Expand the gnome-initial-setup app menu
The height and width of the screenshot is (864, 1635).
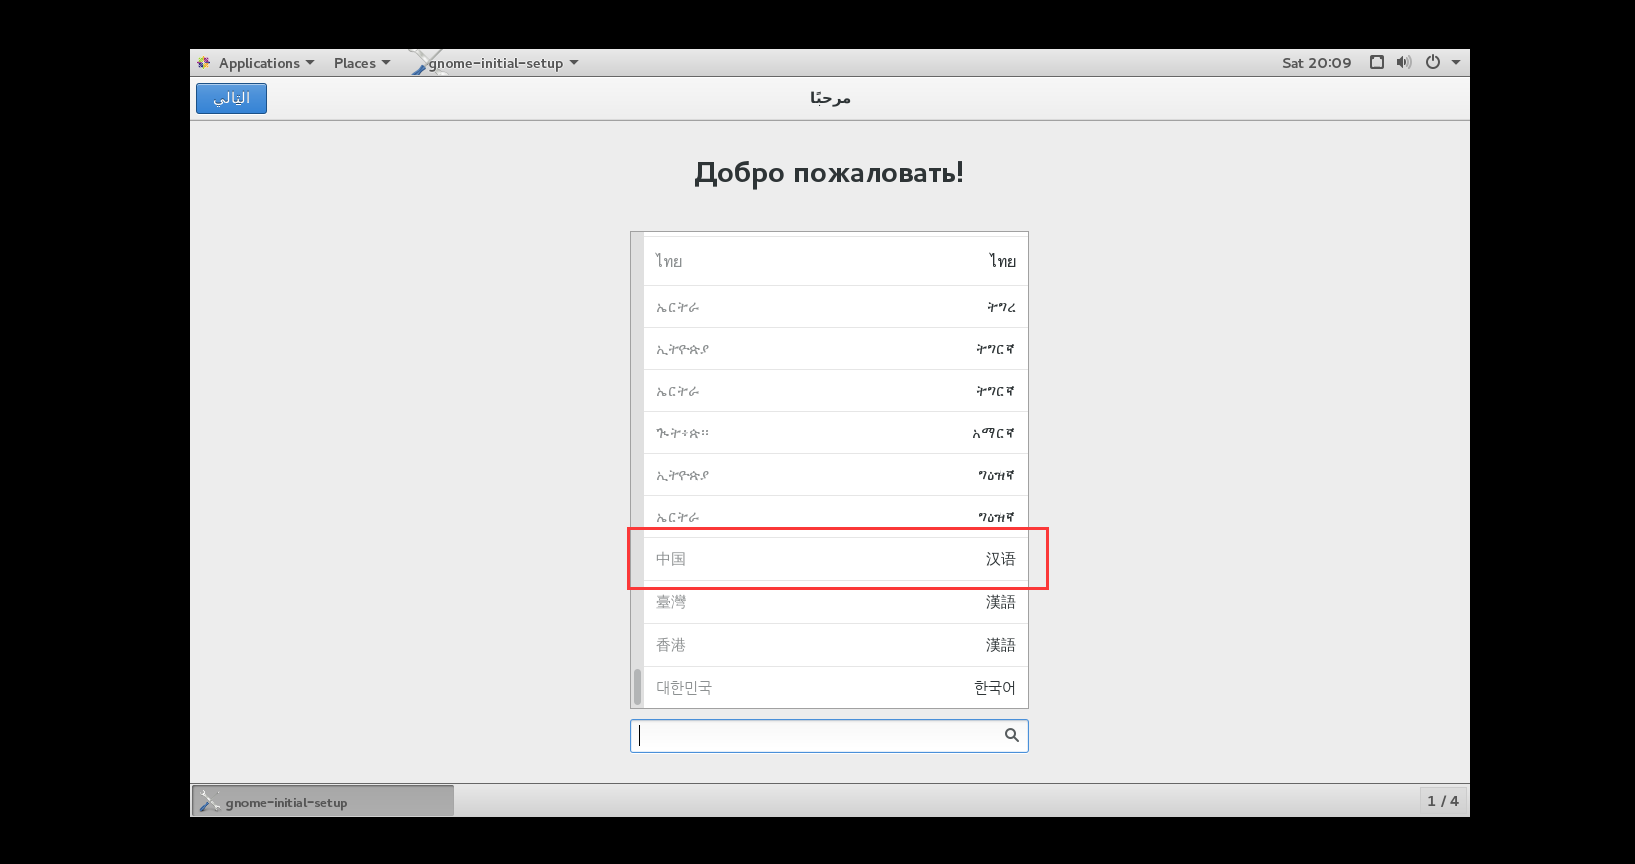[x=495, y=63]
